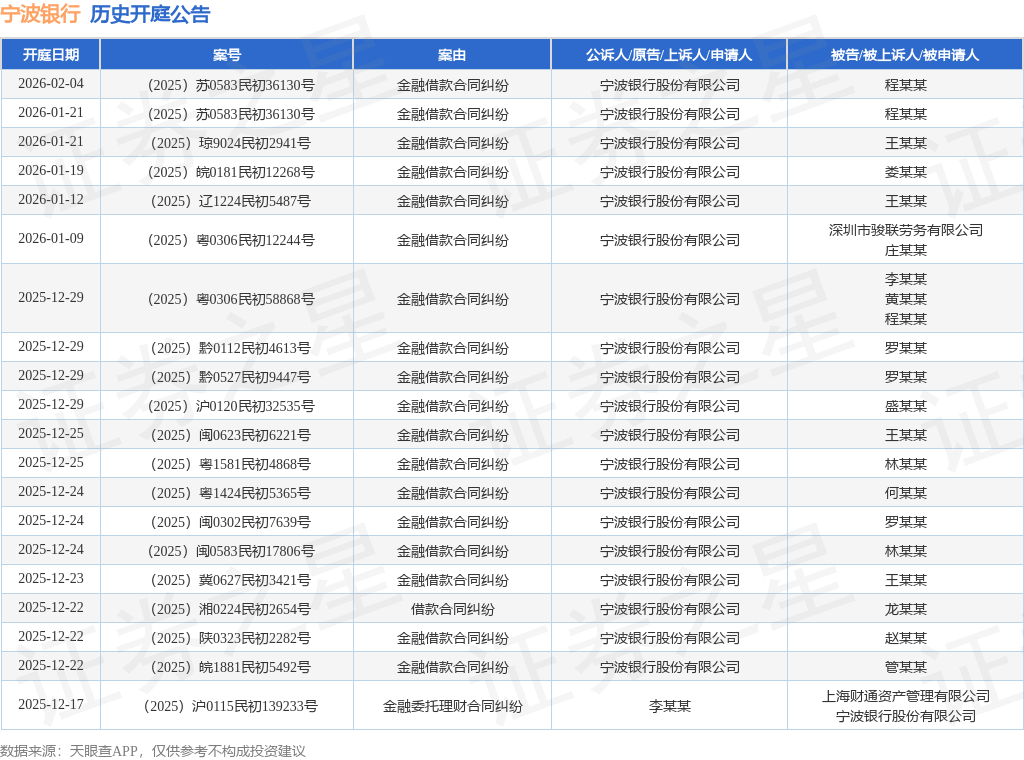
Task: Click defendant 娄某某
Action: point(905,172)
